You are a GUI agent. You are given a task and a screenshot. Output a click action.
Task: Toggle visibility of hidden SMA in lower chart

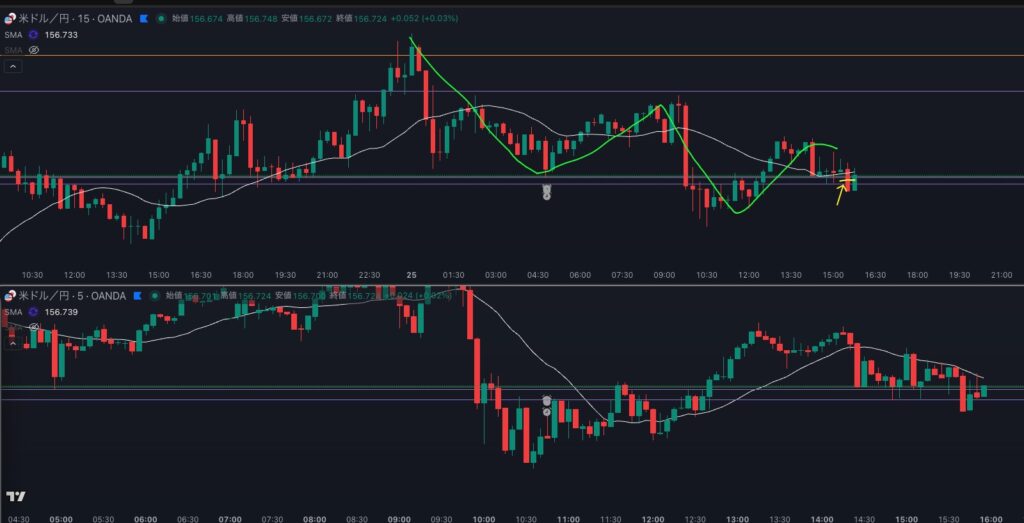(x=33, y=326)
